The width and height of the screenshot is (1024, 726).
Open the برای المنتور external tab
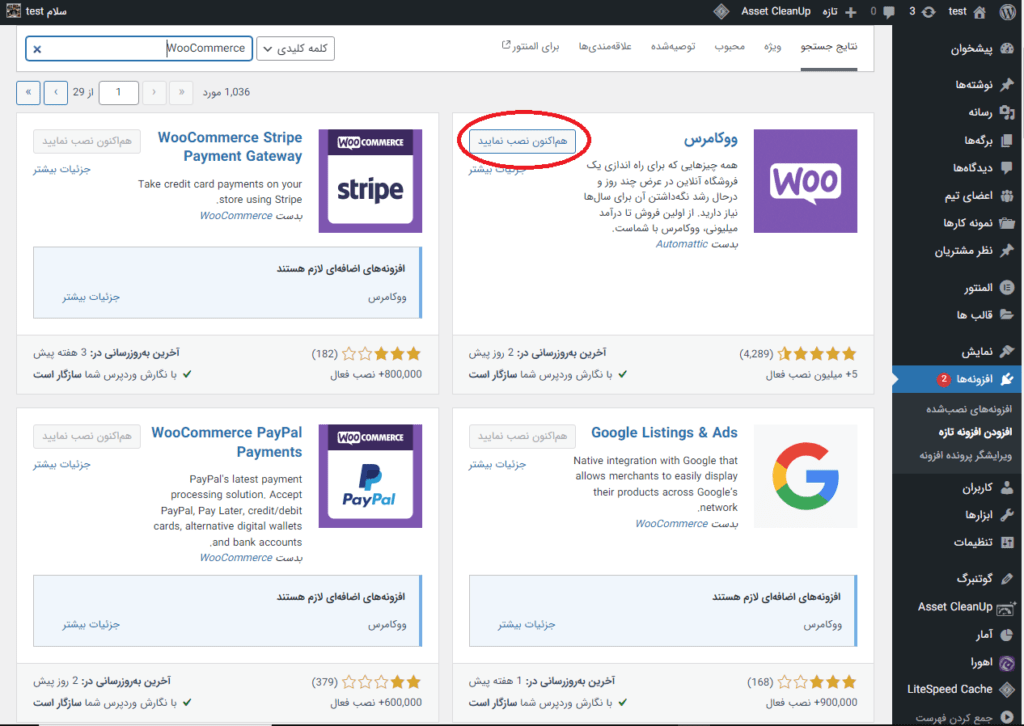pos(530,47)
